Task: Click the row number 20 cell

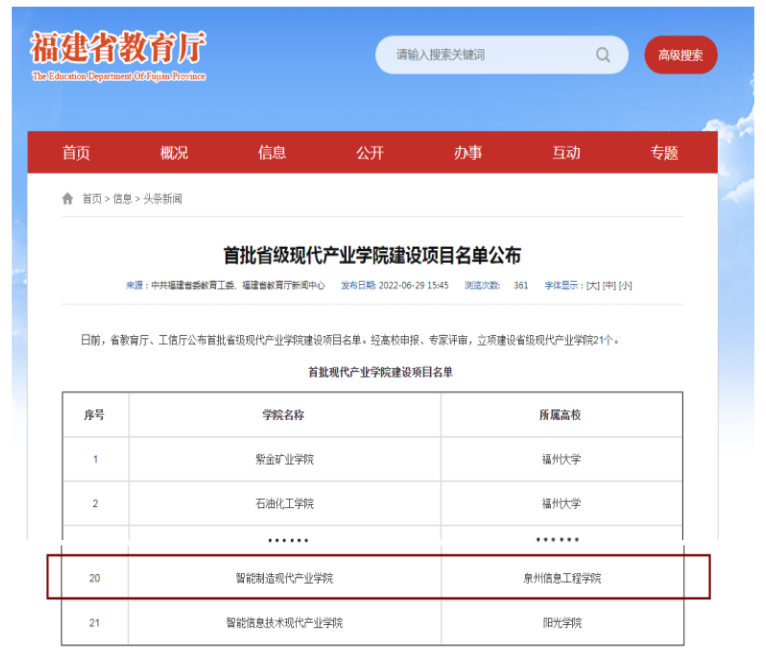Action: 95,578
